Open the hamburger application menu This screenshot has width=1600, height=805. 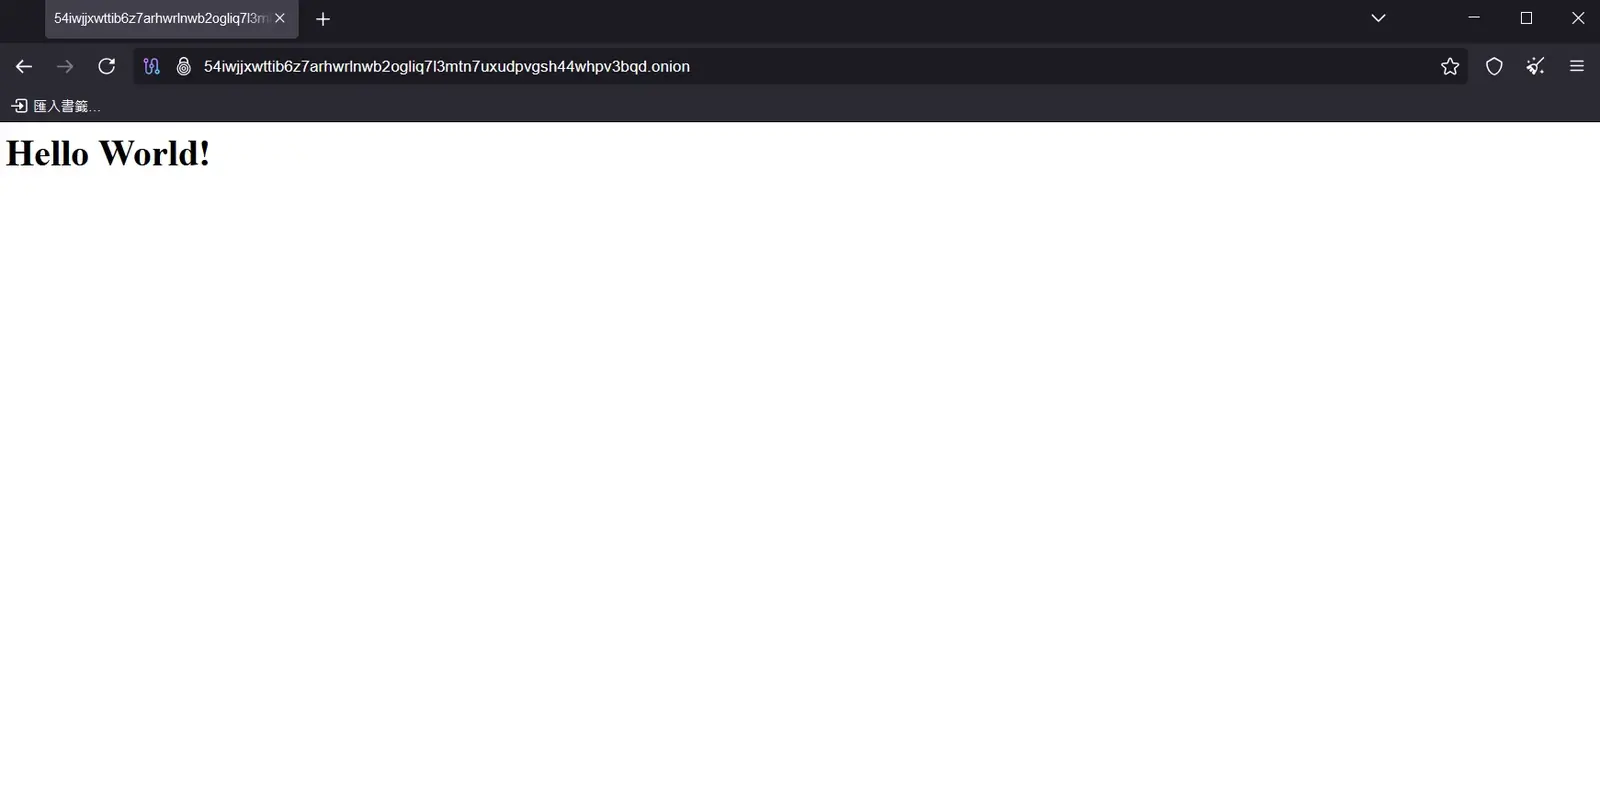pyautogui.click(x=1577, y=66)
